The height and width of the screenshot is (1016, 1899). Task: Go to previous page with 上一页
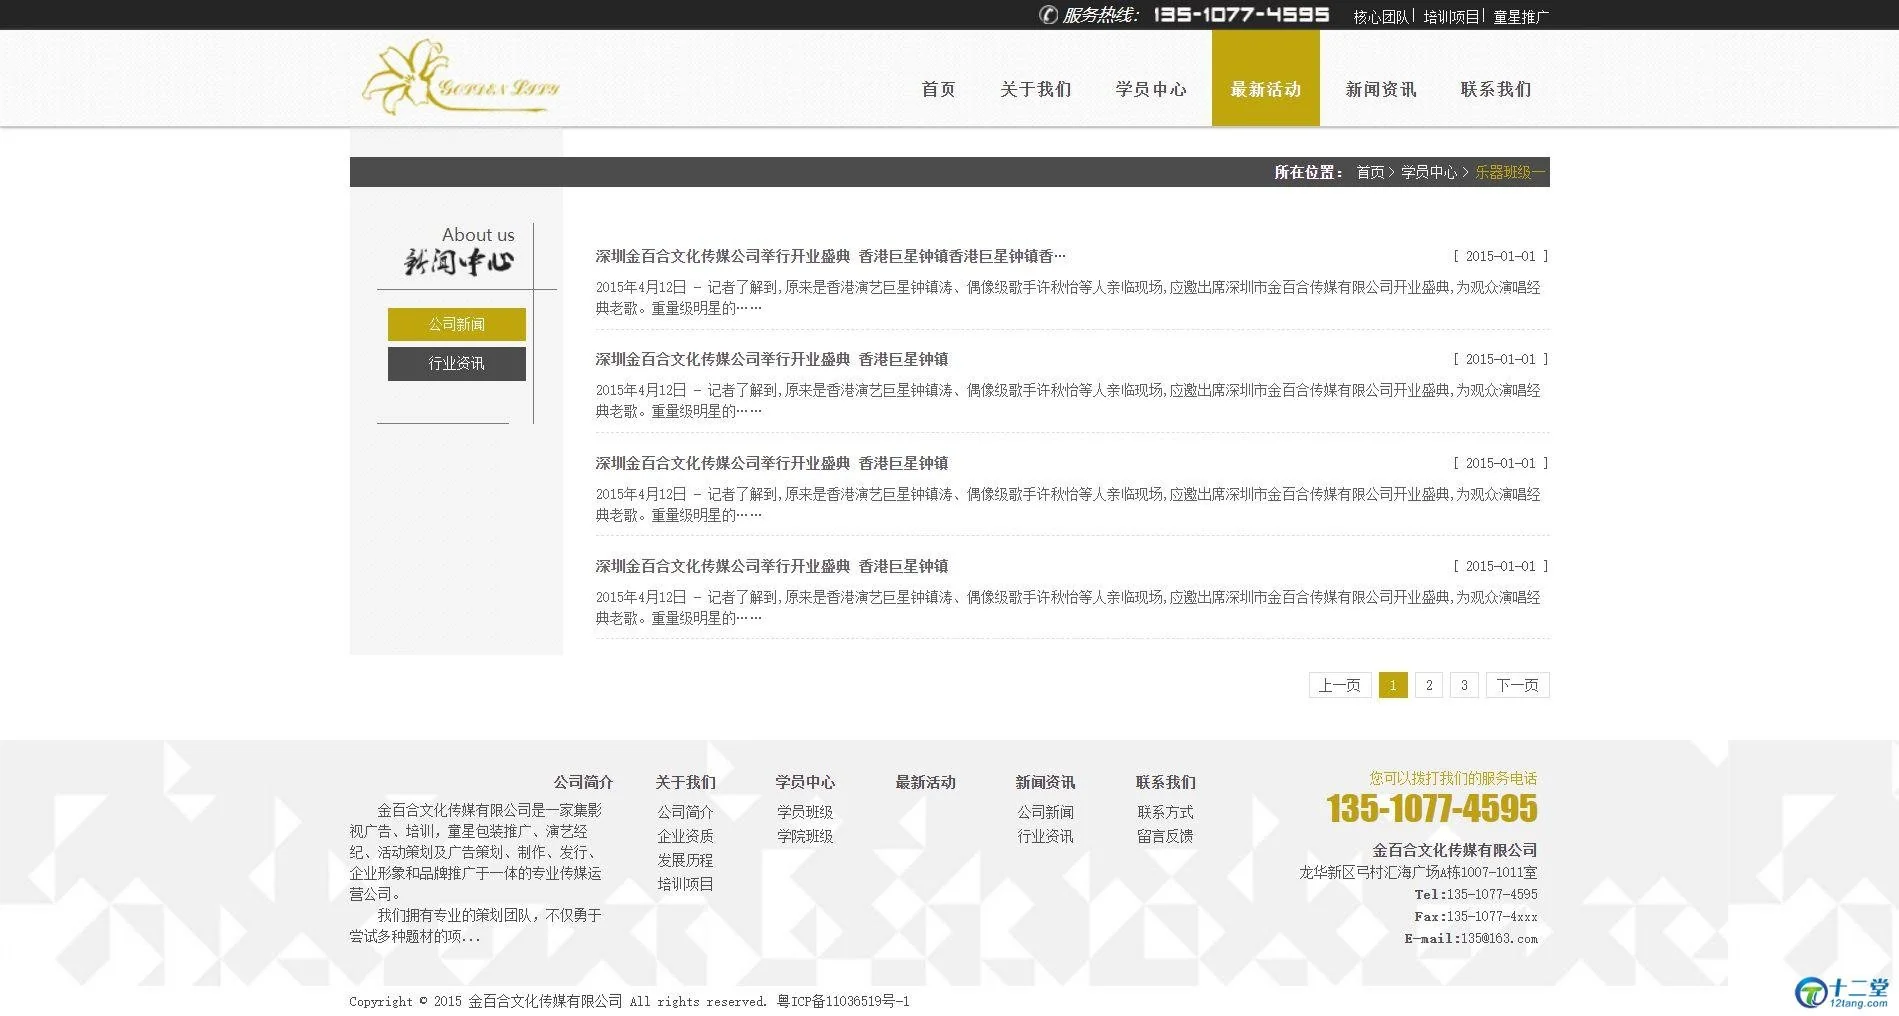1339,685
